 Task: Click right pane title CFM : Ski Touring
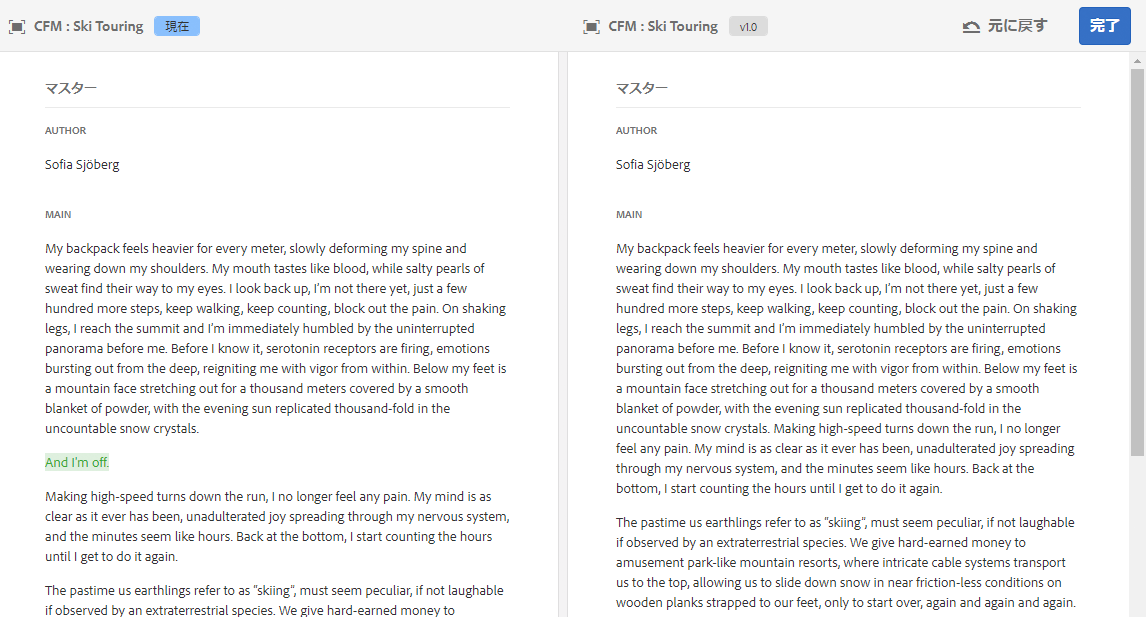(x=663, y=26)
